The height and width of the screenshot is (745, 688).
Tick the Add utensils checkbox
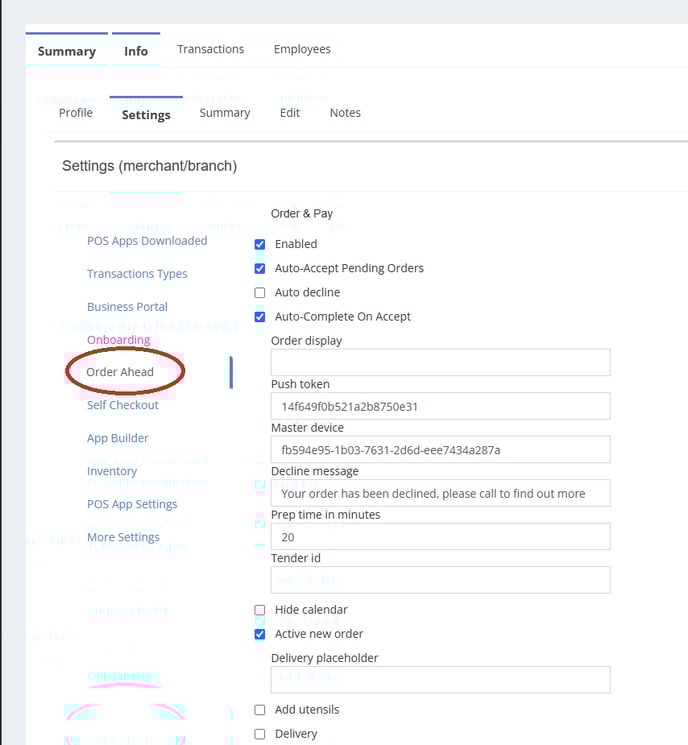[260, 710]
